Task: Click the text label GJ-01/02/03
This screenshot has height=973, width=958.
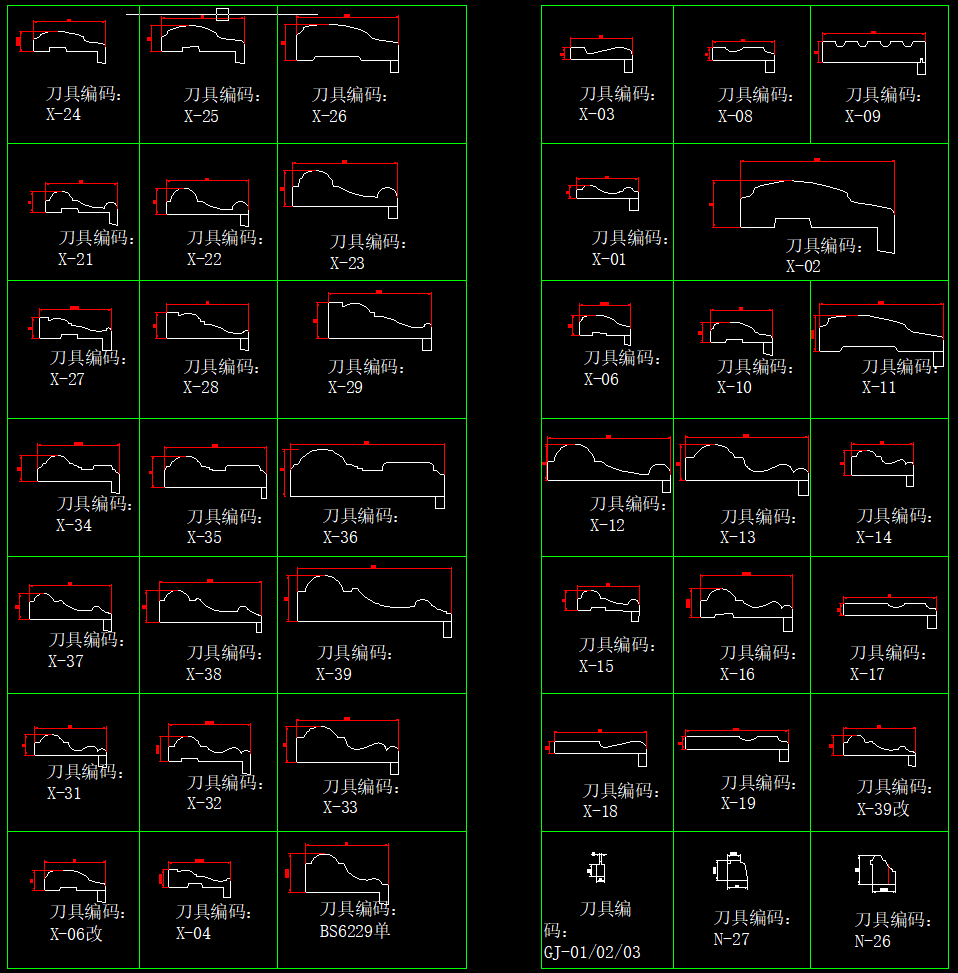Action: [592, 953]
